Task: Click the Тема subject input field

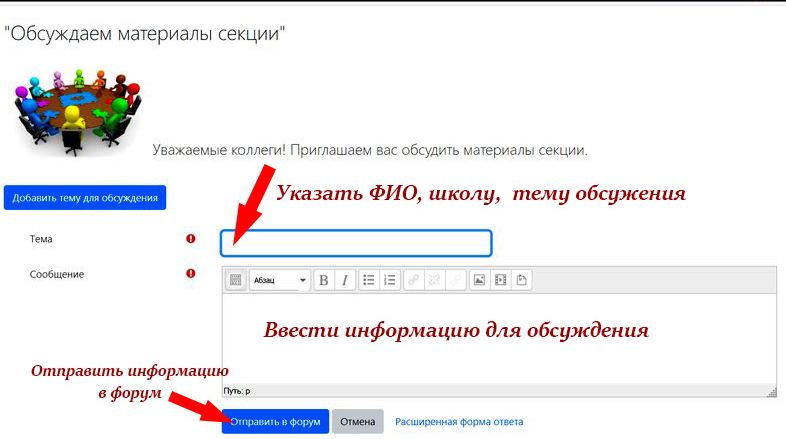Action: click(x=356, y=243)
